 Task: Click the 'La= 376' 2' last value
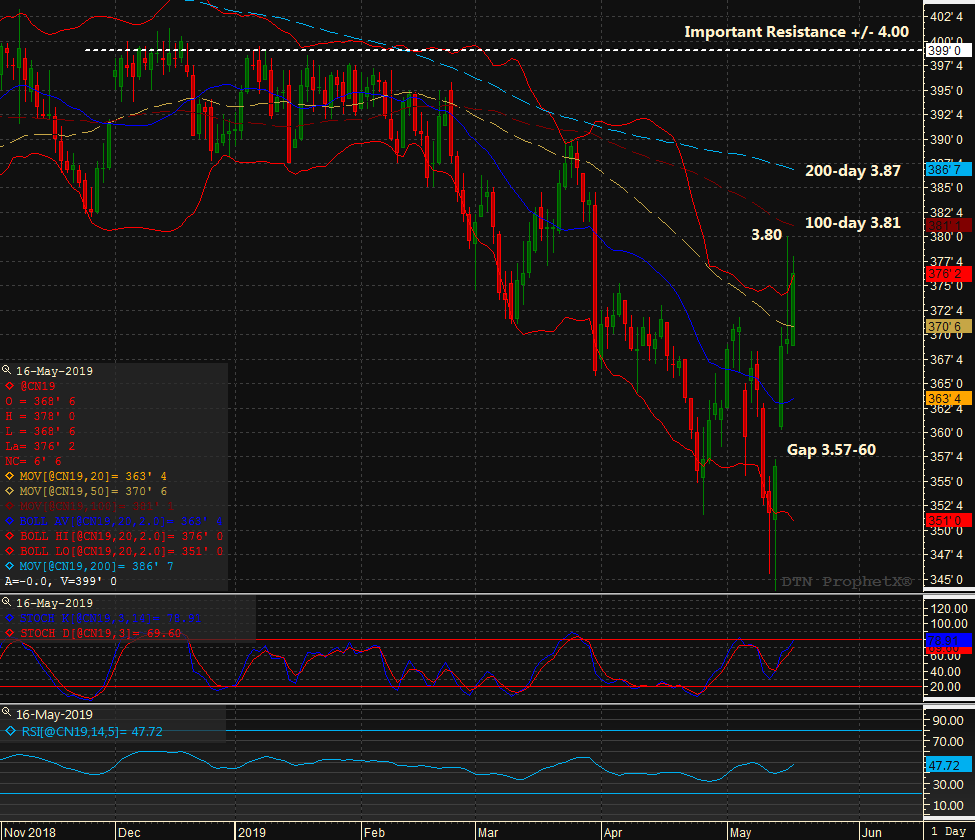coord(40,446)
